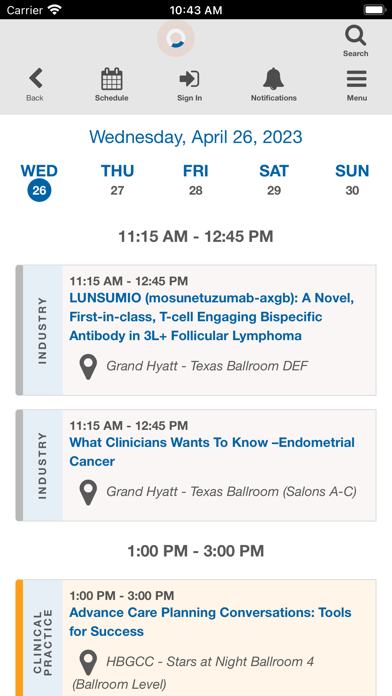The image size is (392, 696).
Task: Open Notifications bell icon
Action: (273, 79)
